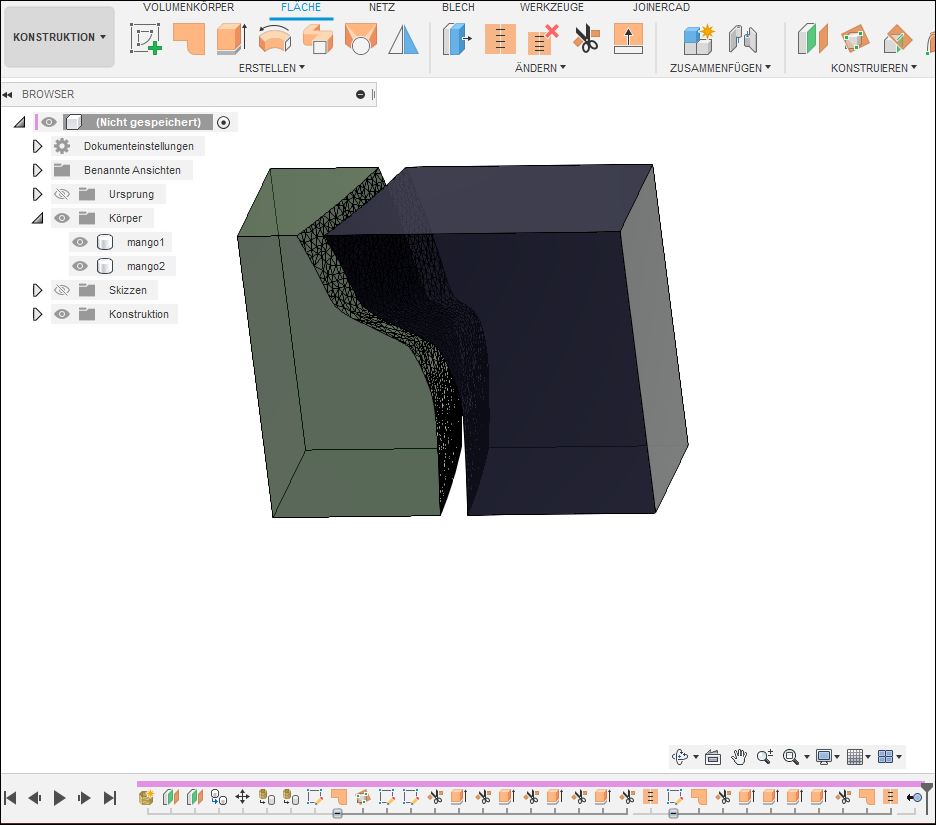Expand the Skizzen folder

tap(37, 290)
